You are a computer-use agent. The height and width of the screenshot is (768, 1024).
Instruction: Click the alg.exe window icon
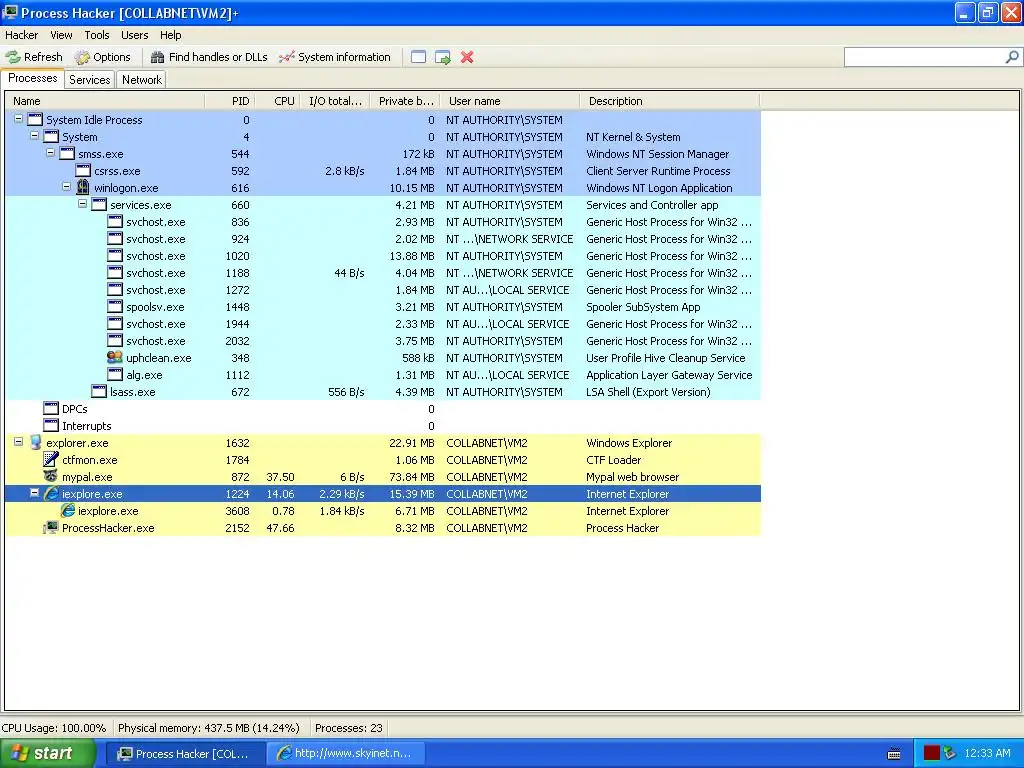[x=115, y=374]
